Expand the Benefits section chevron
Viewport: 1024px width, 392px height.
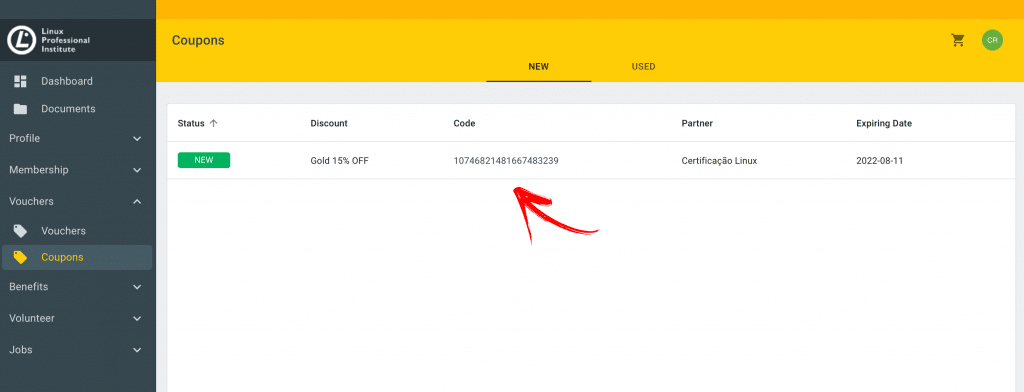click(x=137, y=287)
